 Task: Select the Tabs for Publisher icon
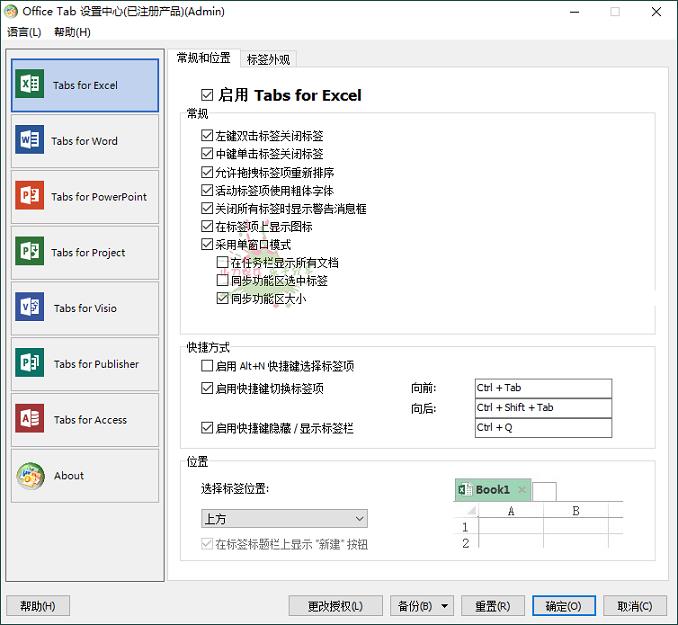30,364
